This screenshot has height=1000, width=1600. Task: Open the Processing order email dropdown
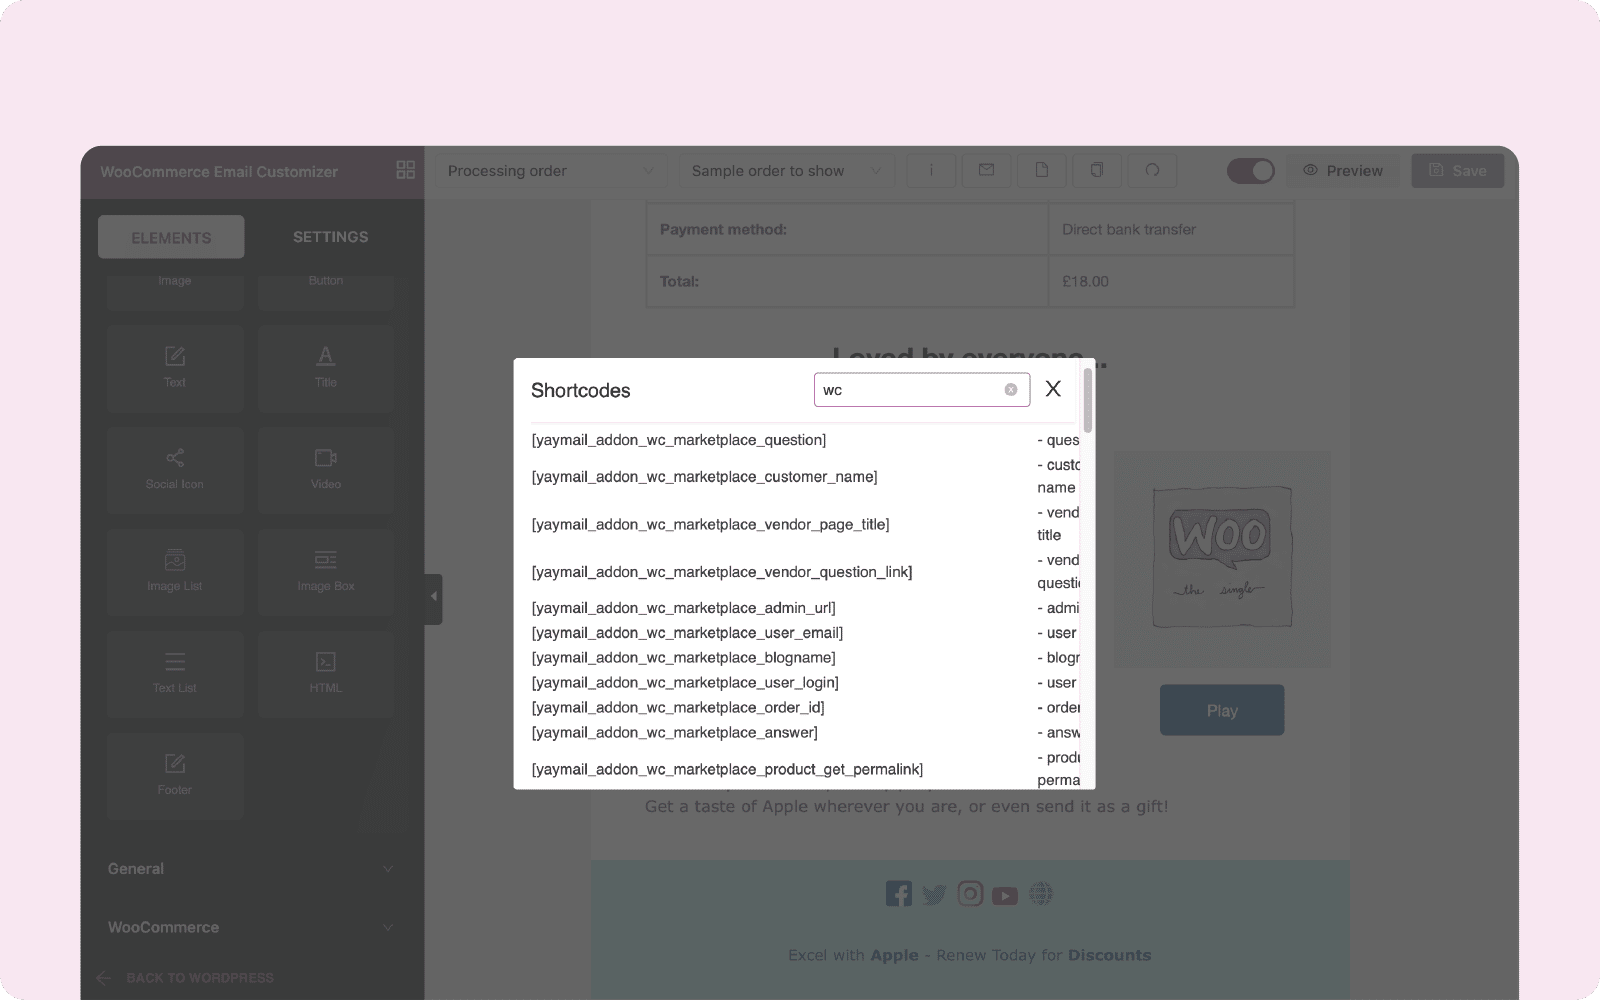click(x=551, y=171)
